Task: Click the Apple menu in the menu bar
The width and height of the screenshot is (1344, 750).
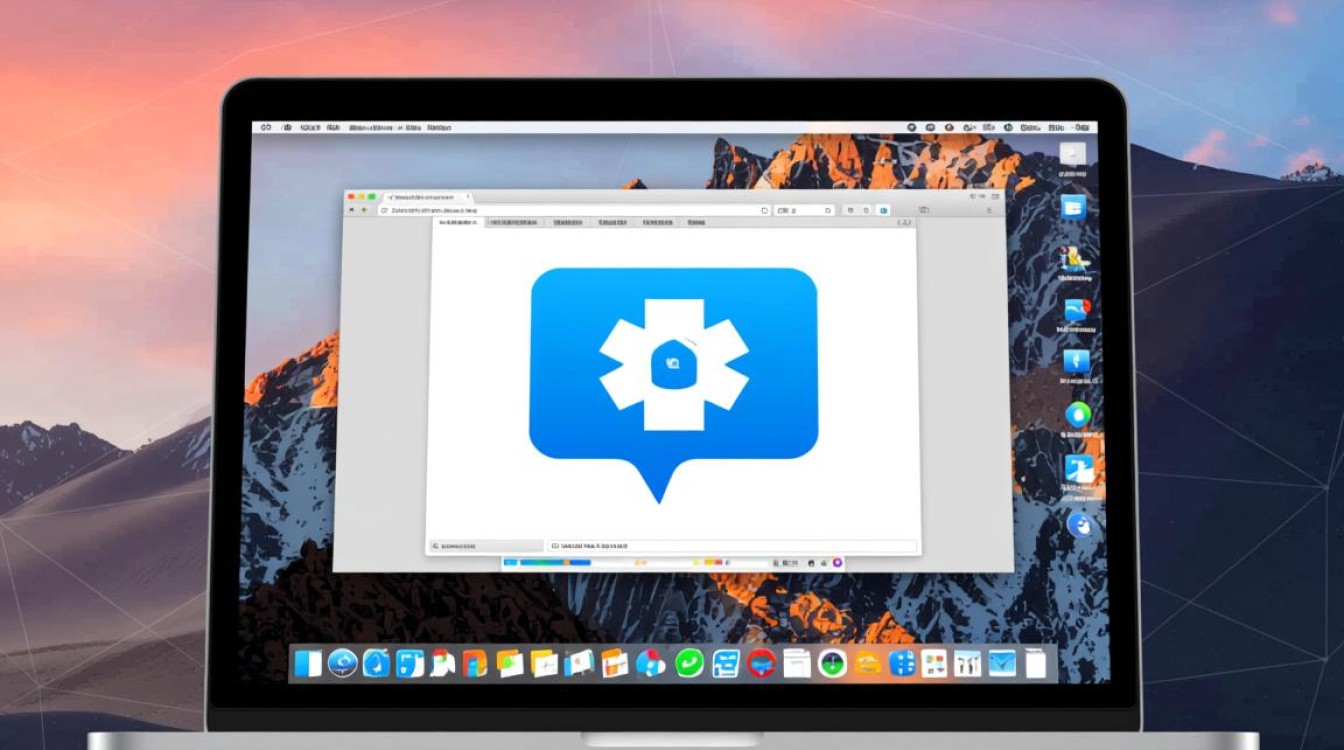Action: click(x=266, y=128)
